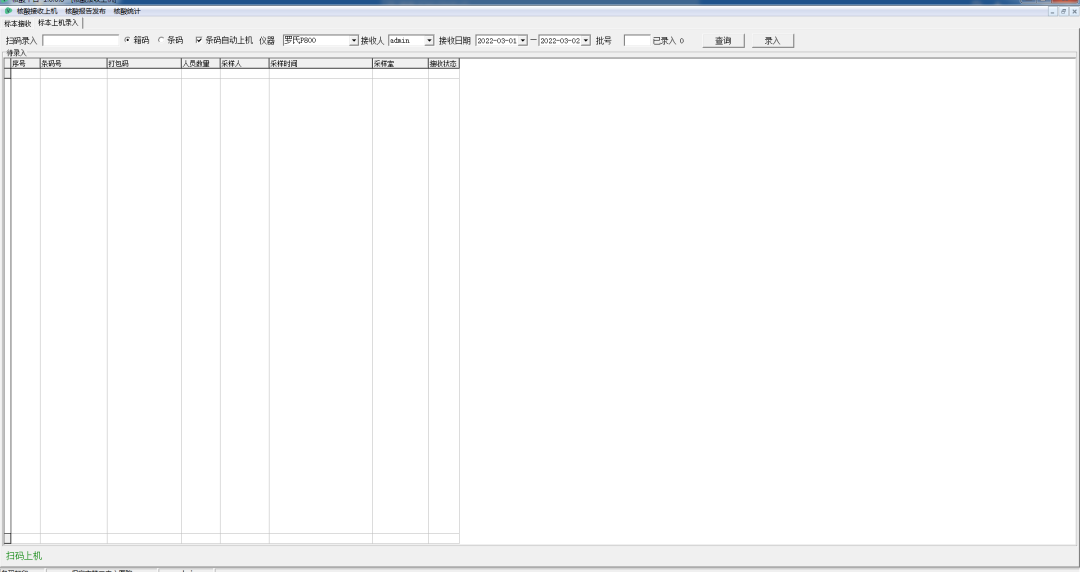Open the 核酸统计 menu
Image resolution: width=1080 pixels, height=572 pixels.
[127, 11]
